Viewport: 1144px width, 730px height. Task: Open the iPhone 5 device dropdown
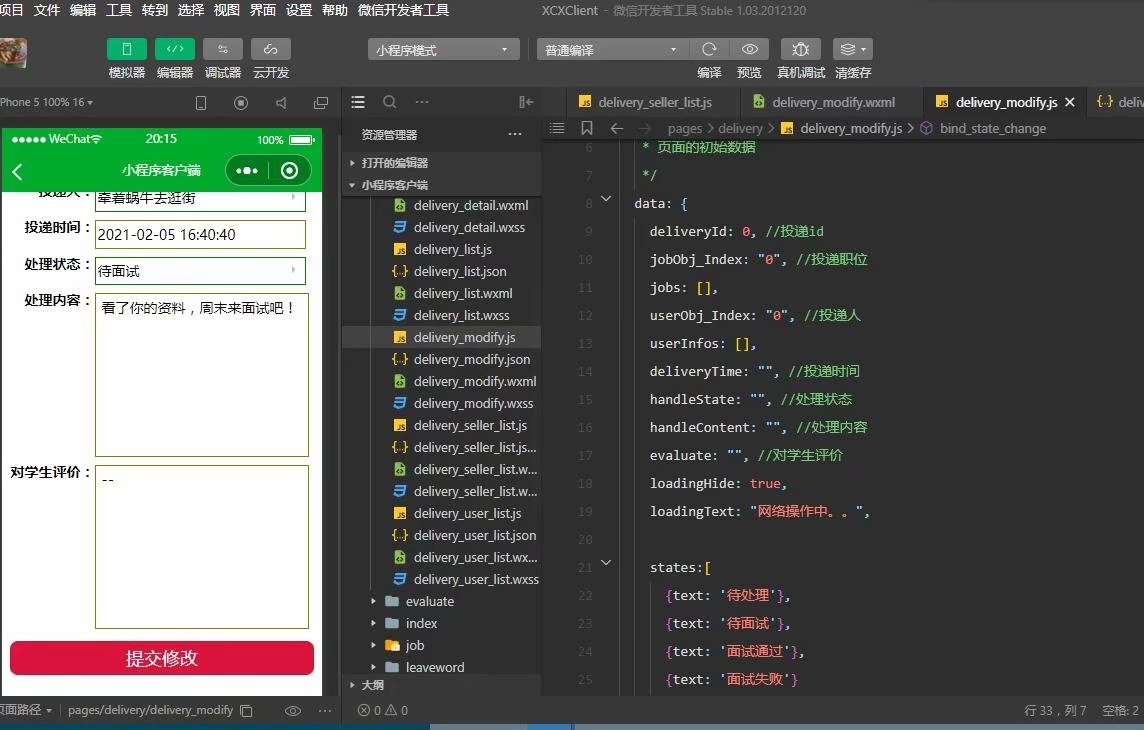pos(47,102)
